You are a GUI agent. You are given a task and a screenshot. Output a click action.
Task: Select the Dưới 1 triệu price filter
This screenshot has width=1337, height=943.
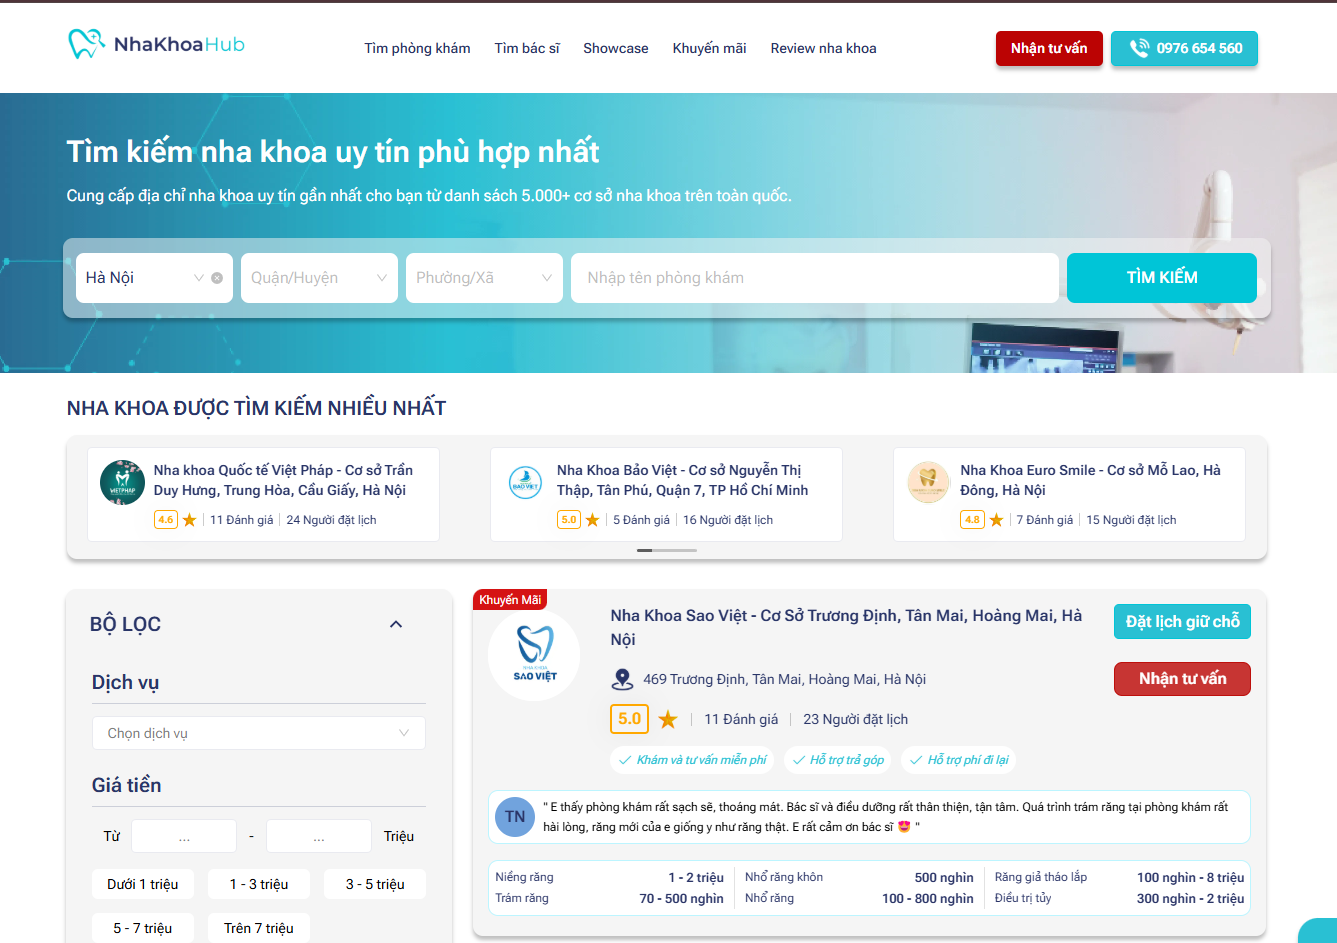pos(143,884)
